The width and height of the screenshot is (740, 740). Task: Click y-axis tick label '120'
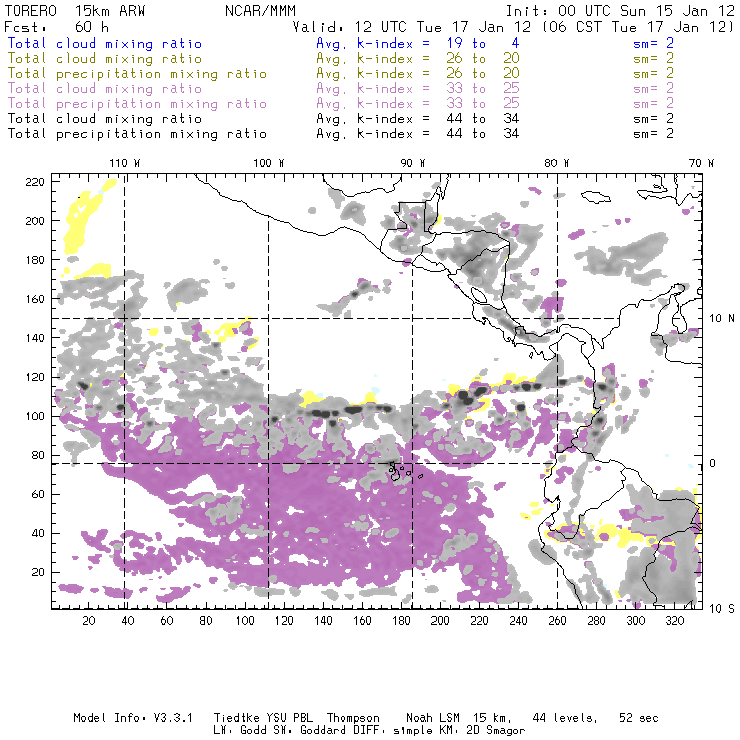point(35,377)
